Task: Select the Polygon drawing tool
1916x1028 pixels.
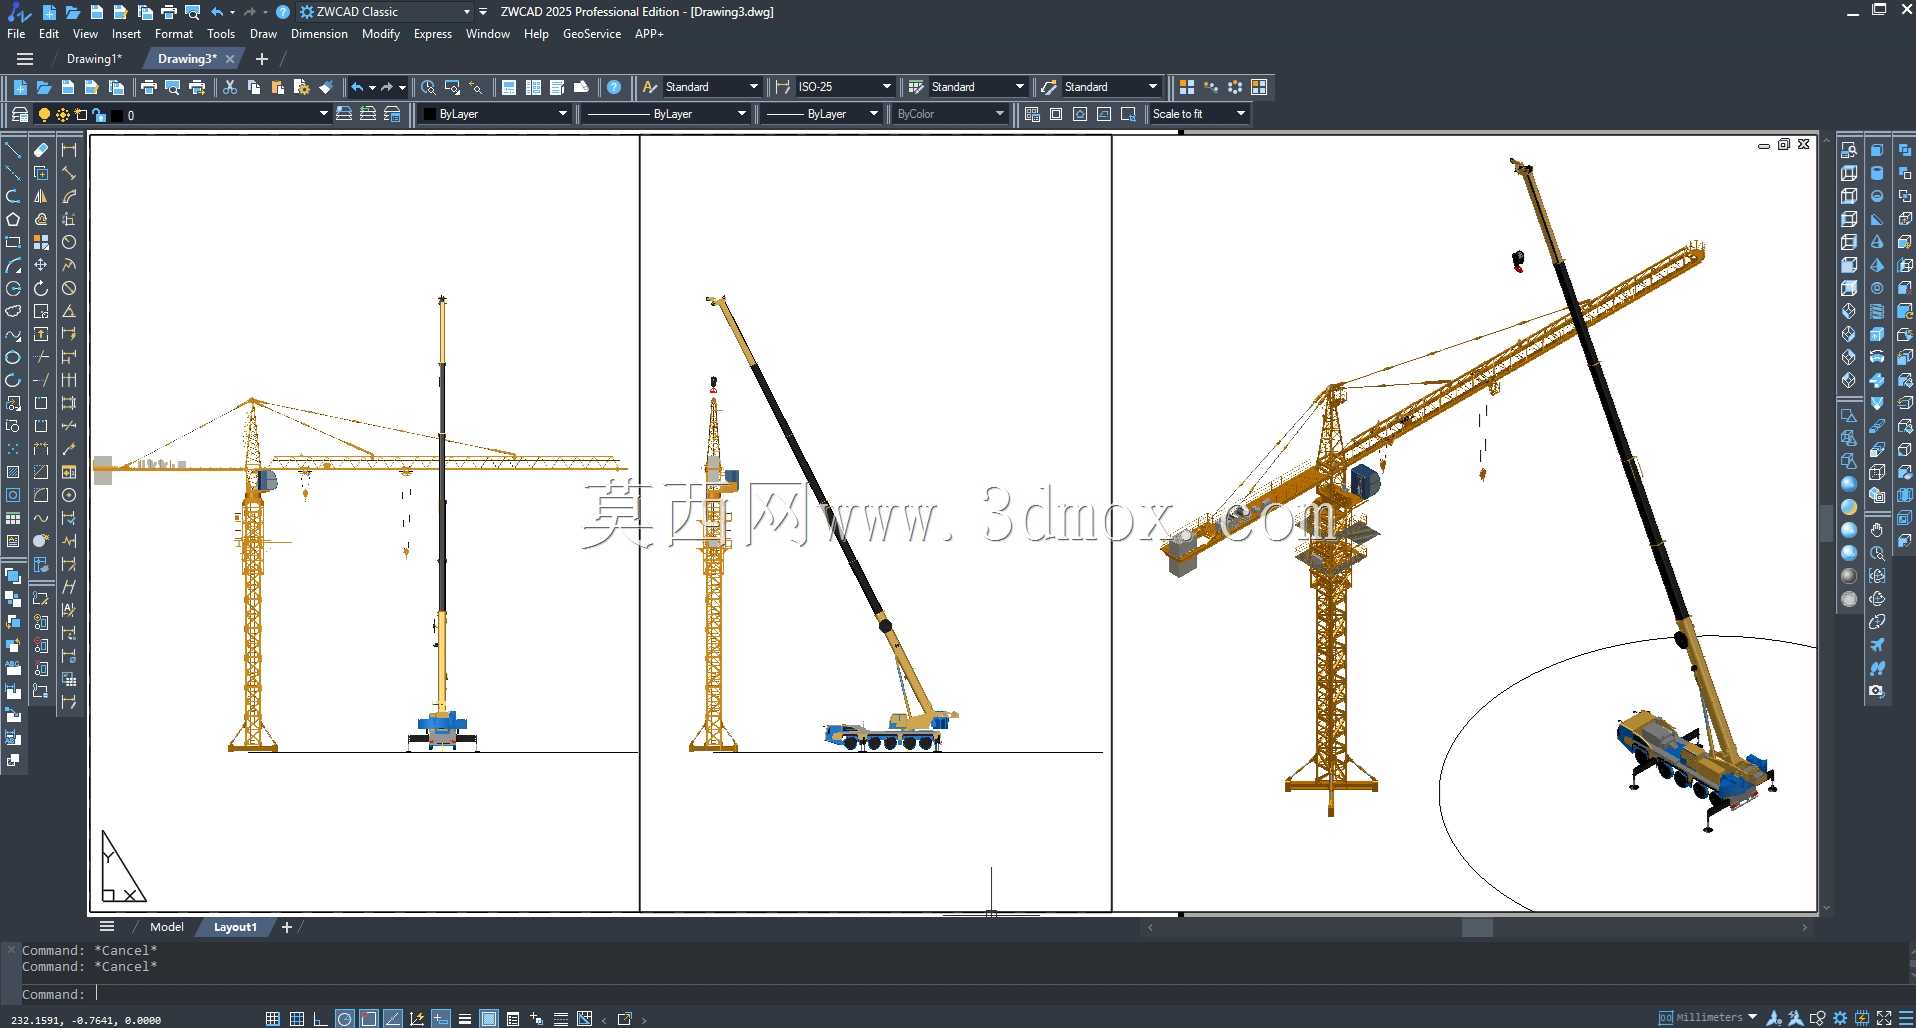Action: click(x=13, y=219)
